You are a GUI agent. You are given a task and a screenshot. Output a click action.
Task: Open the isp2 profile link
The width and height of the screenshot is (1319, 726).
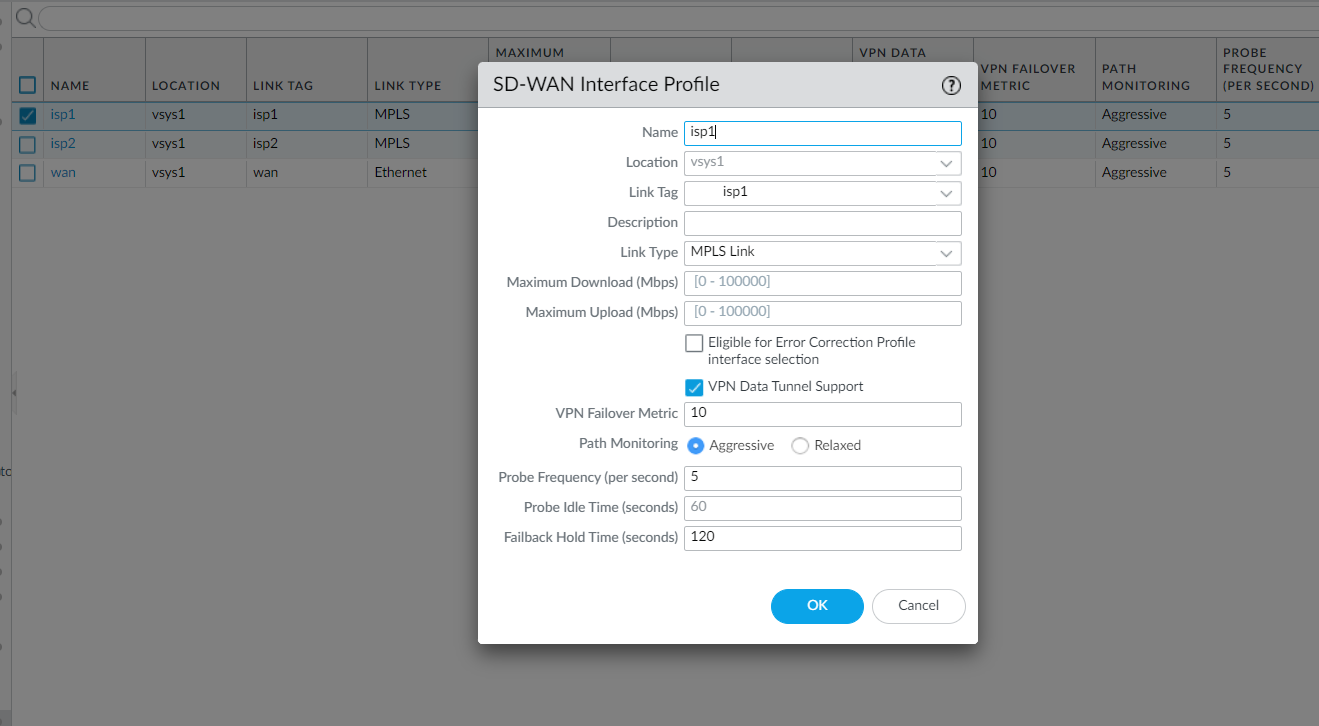(x=63, y=143)
